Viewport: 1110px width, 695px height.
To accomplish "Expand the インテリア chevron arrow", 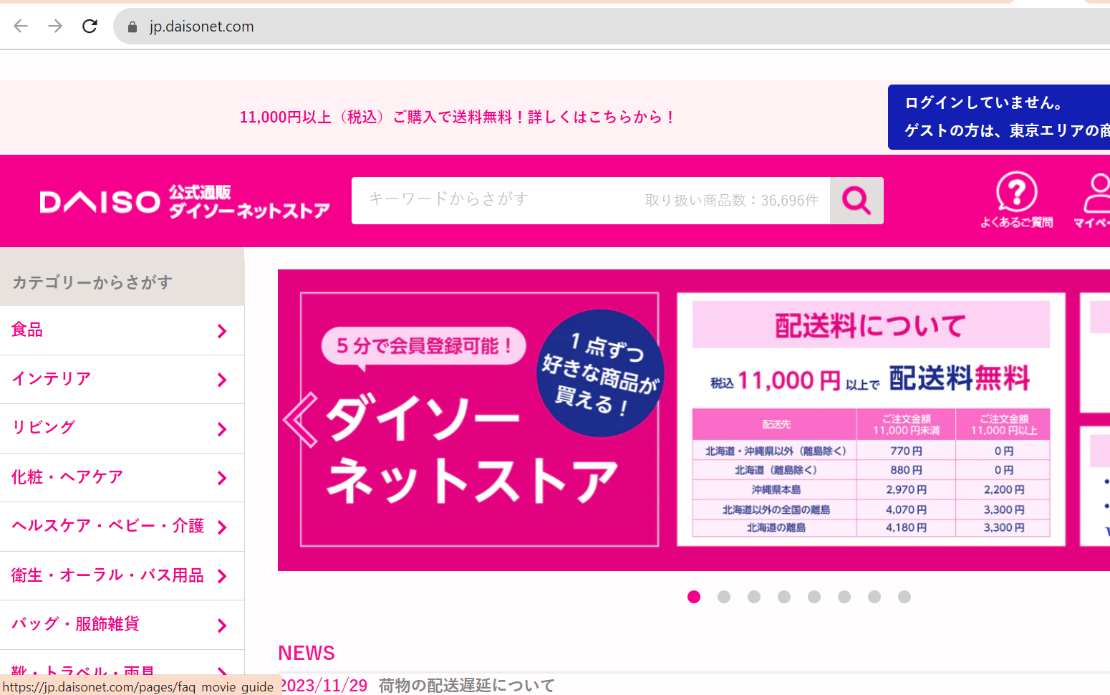I will [222, 380].
